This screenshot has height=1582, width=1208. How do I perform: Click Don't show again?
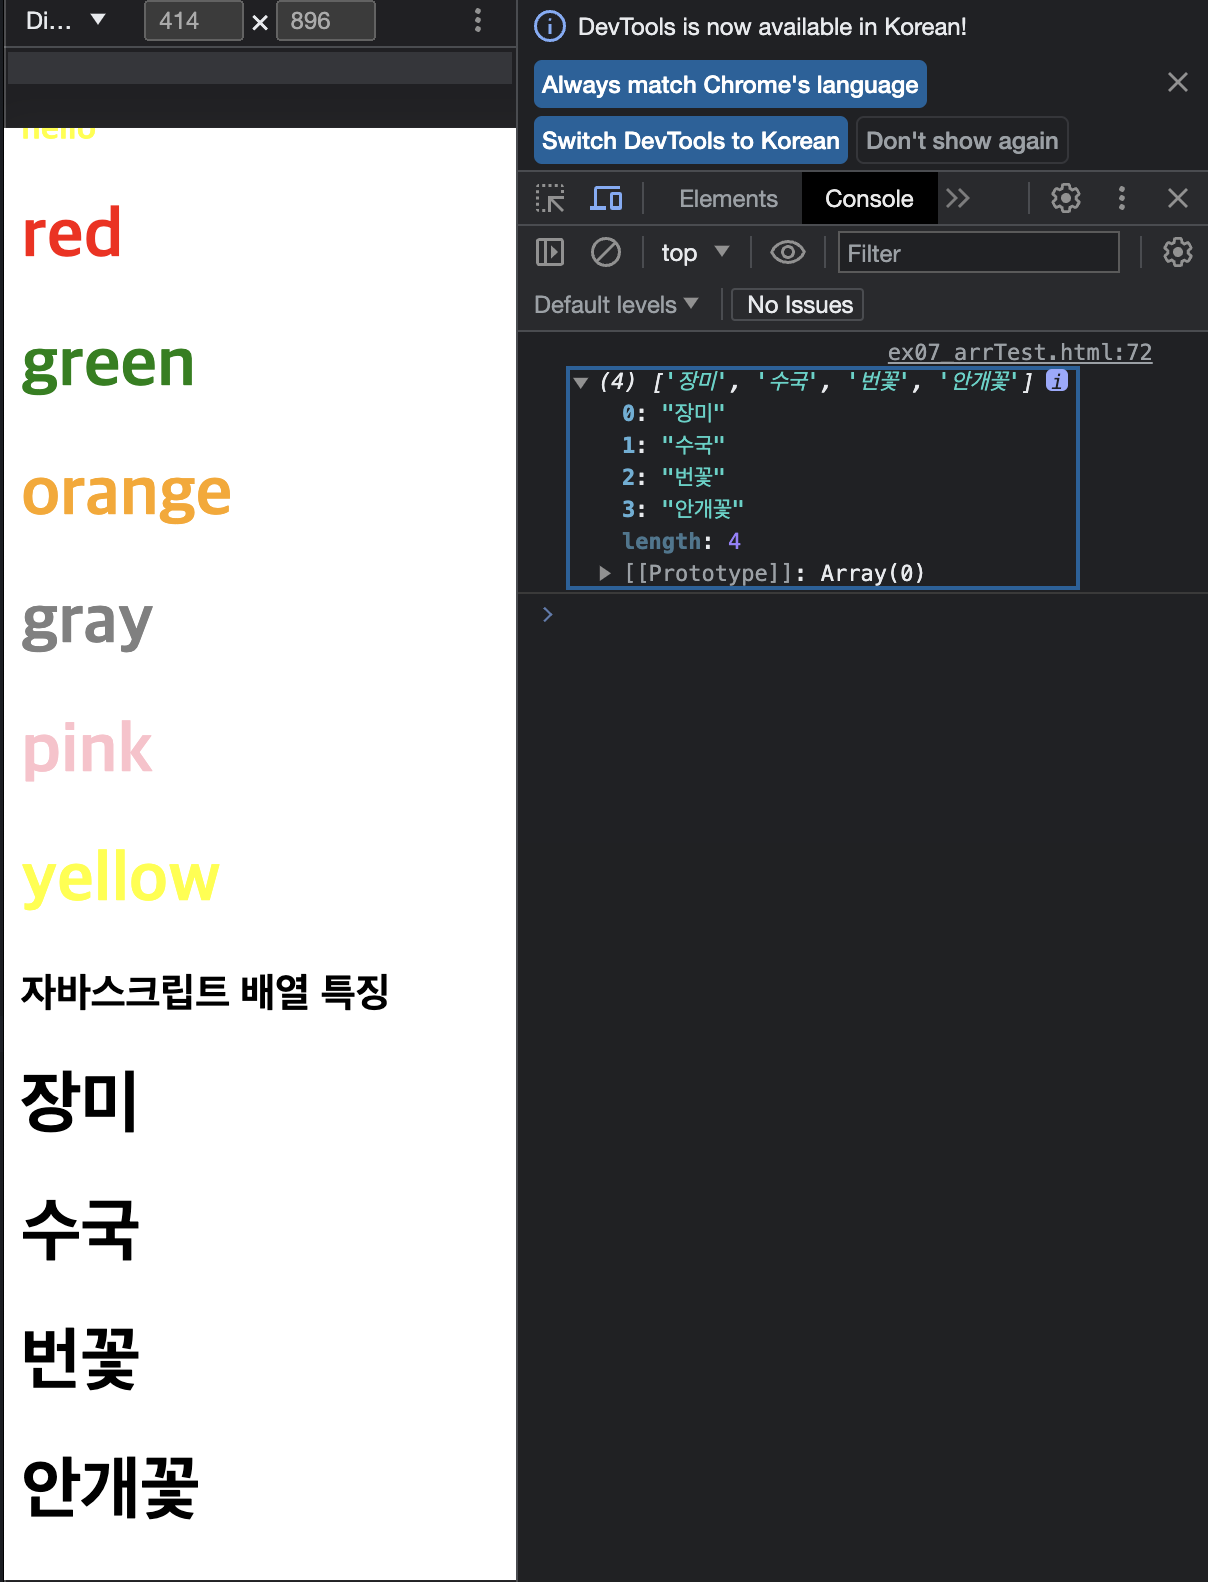click(x=962, y=140)
